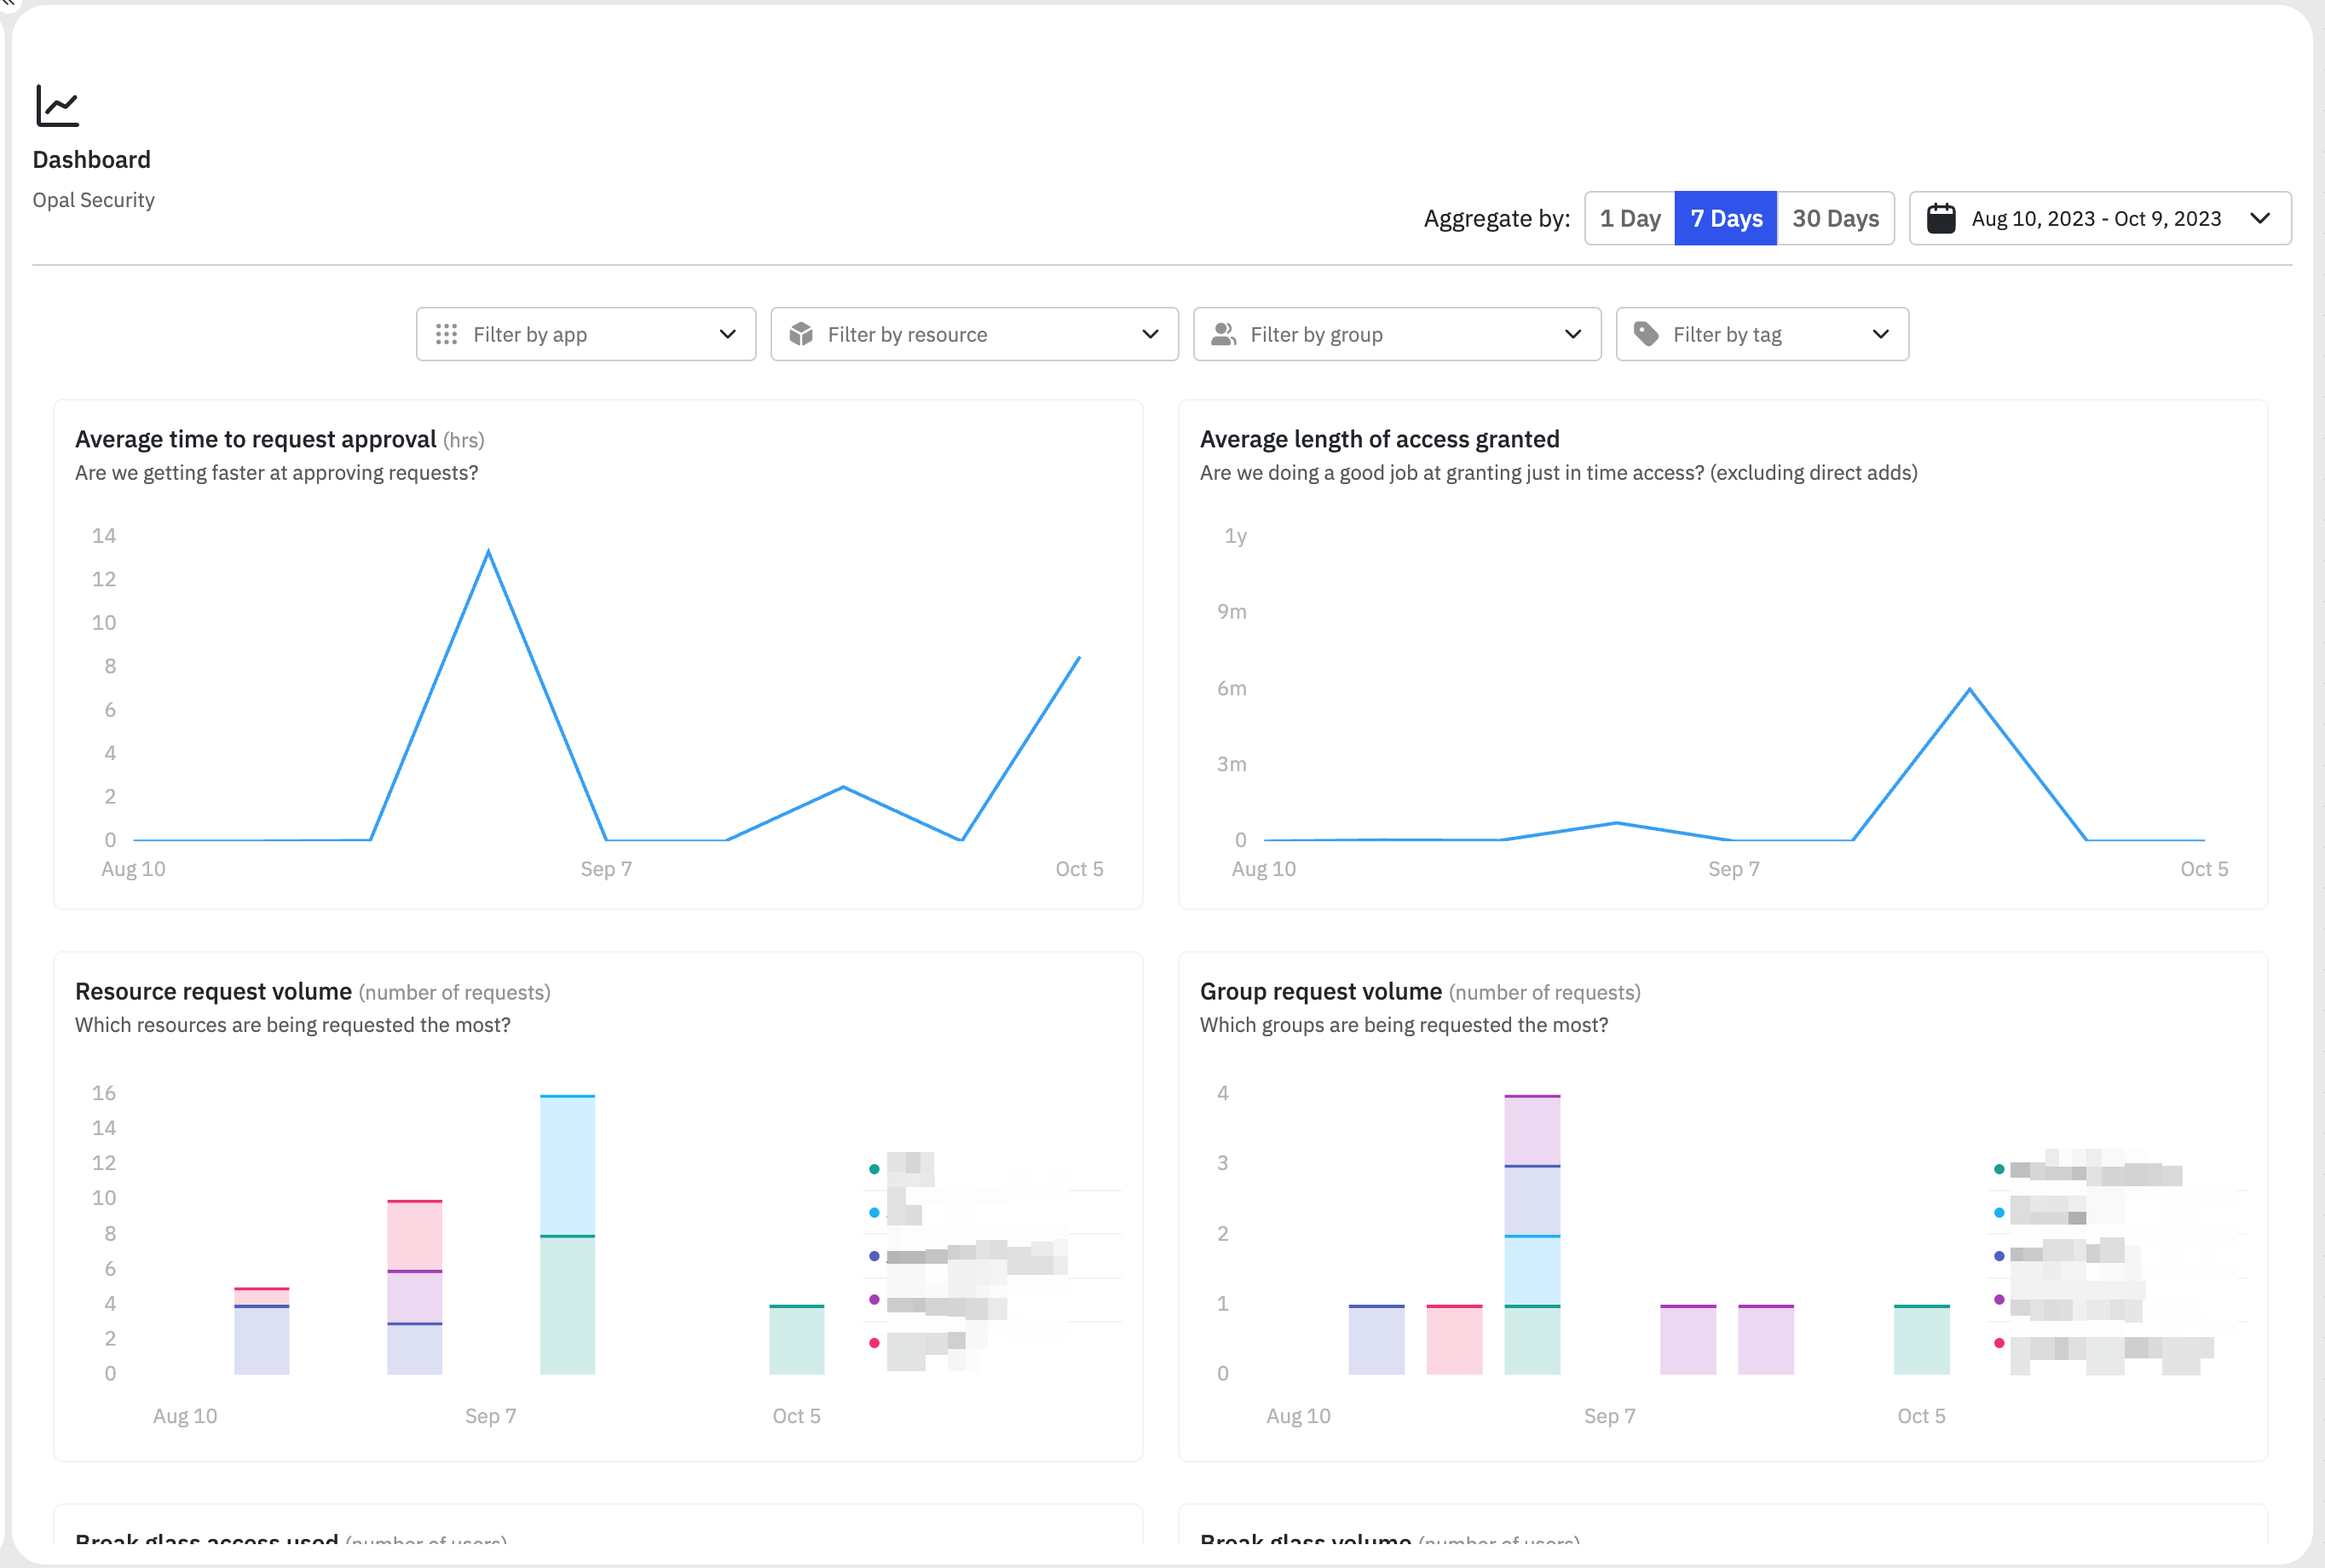
Task: Click the cube icon in Filter by resource
Action: (801, 334)
